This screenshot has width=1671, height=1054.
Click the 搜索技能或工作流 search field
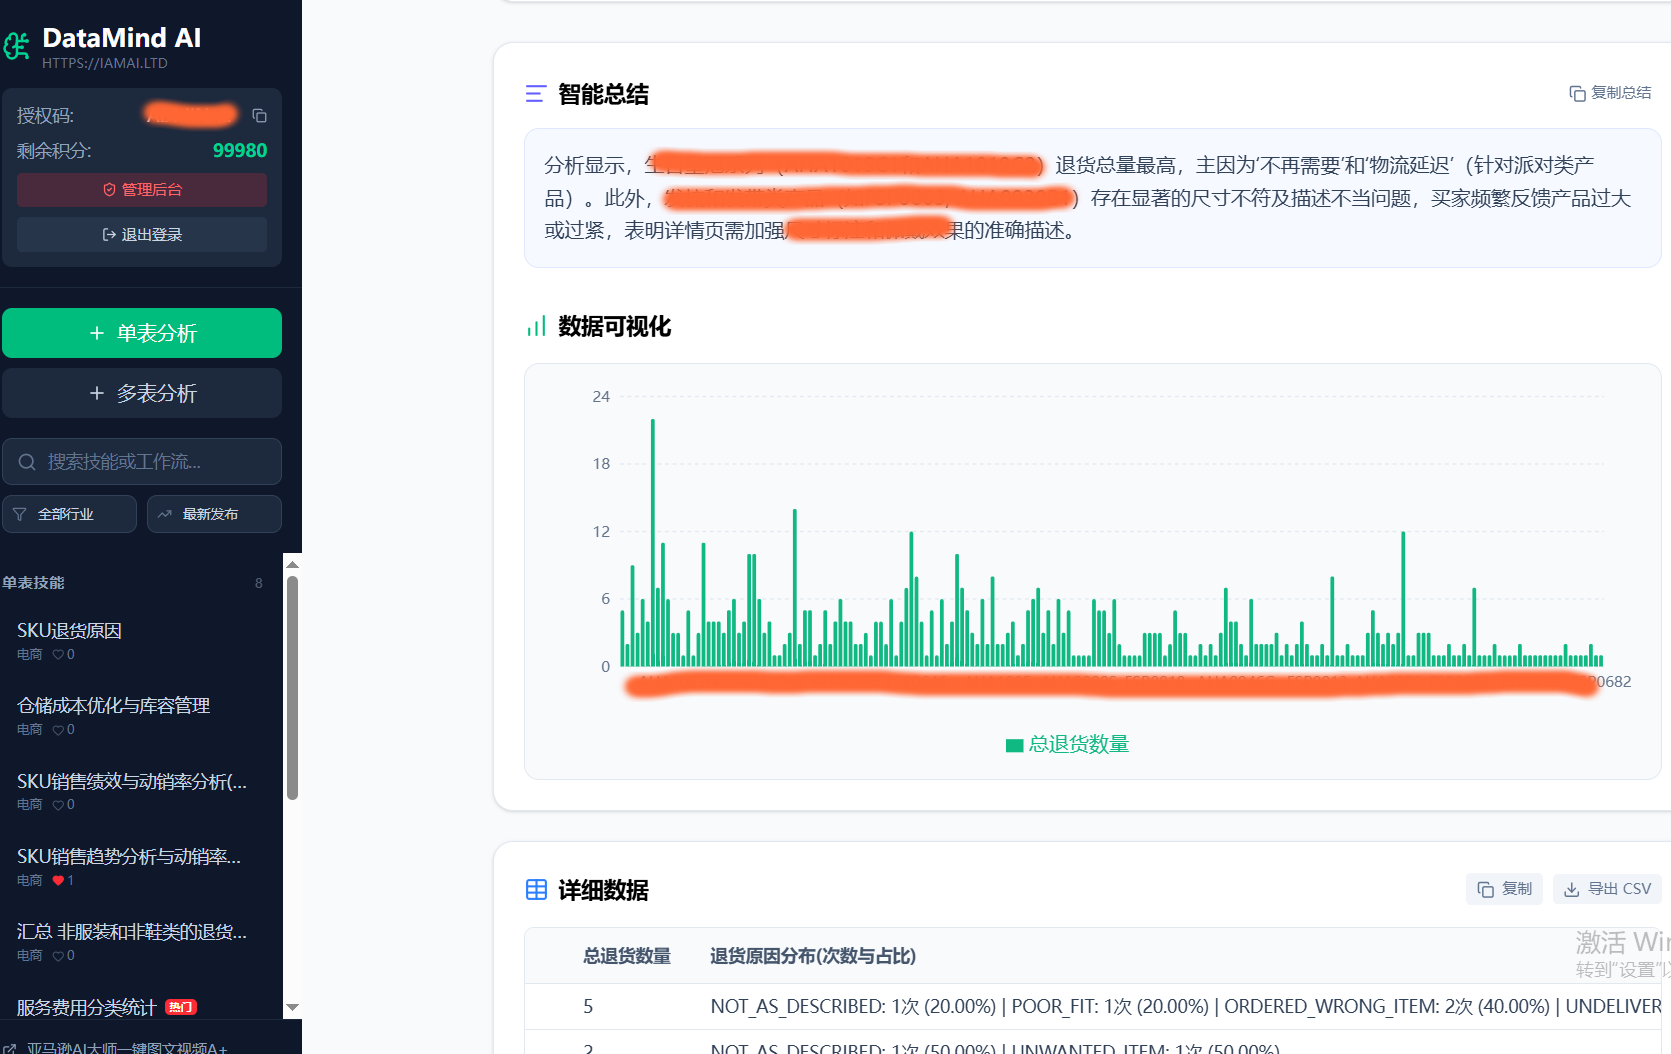(142, 462)
